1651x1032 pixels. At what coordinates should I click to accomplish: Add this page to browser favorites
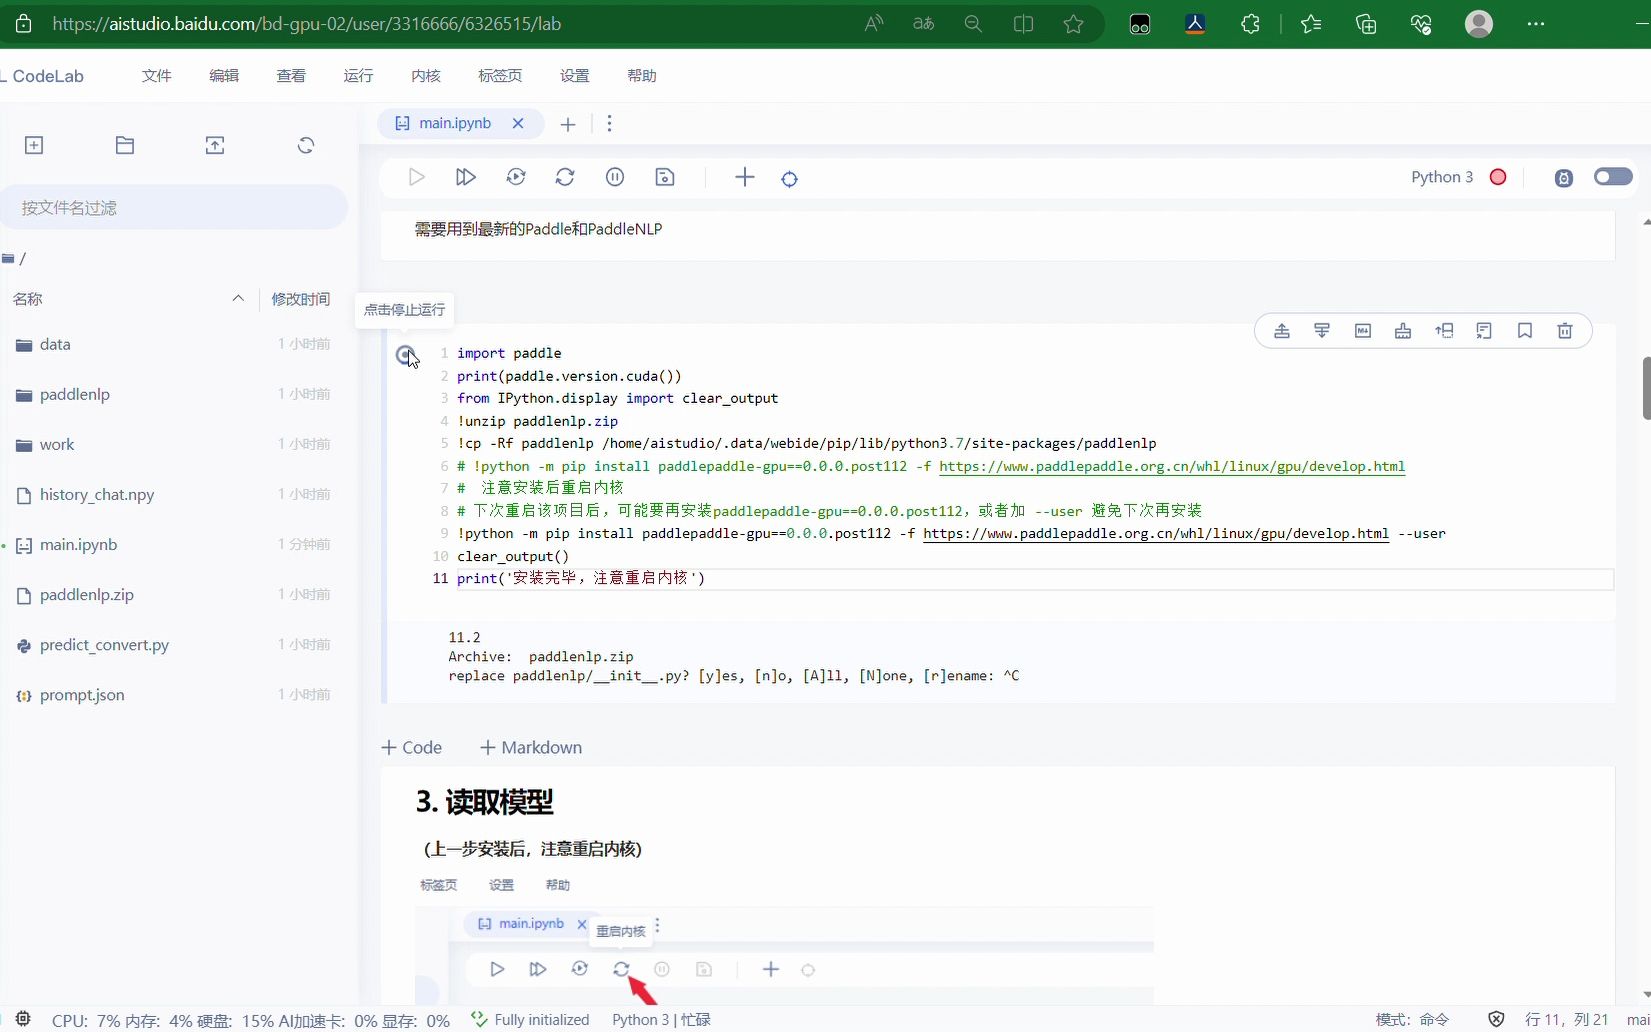1073,24
